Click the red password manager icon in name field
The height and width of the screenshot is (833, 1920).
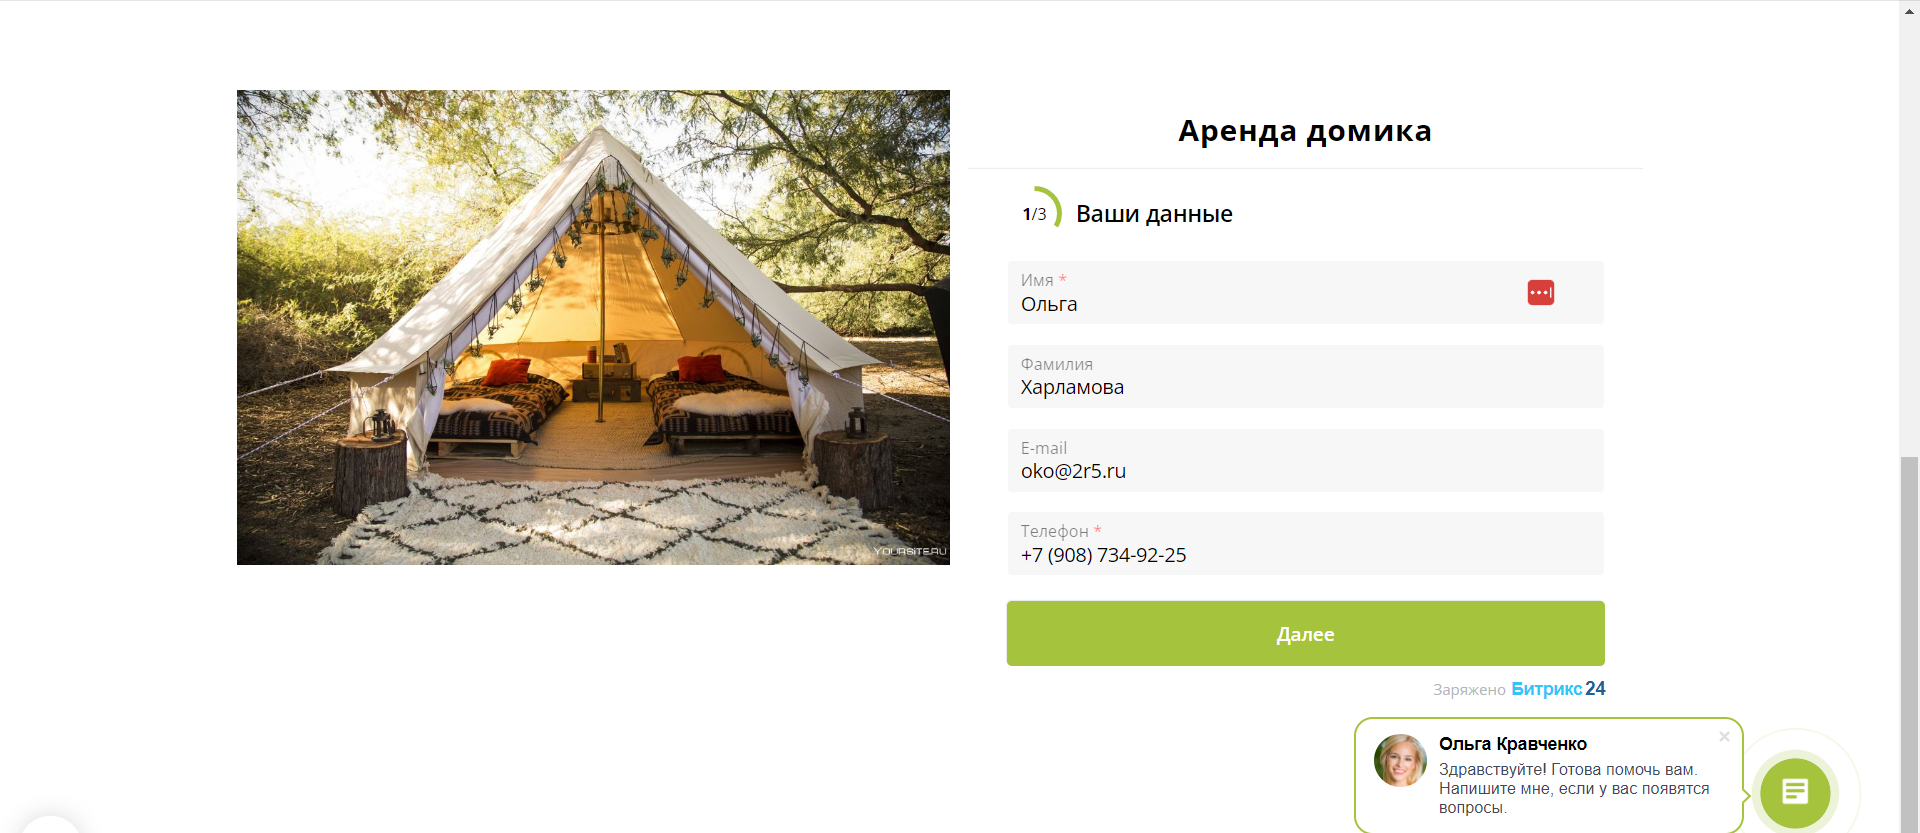click(x=1540, y=293)
